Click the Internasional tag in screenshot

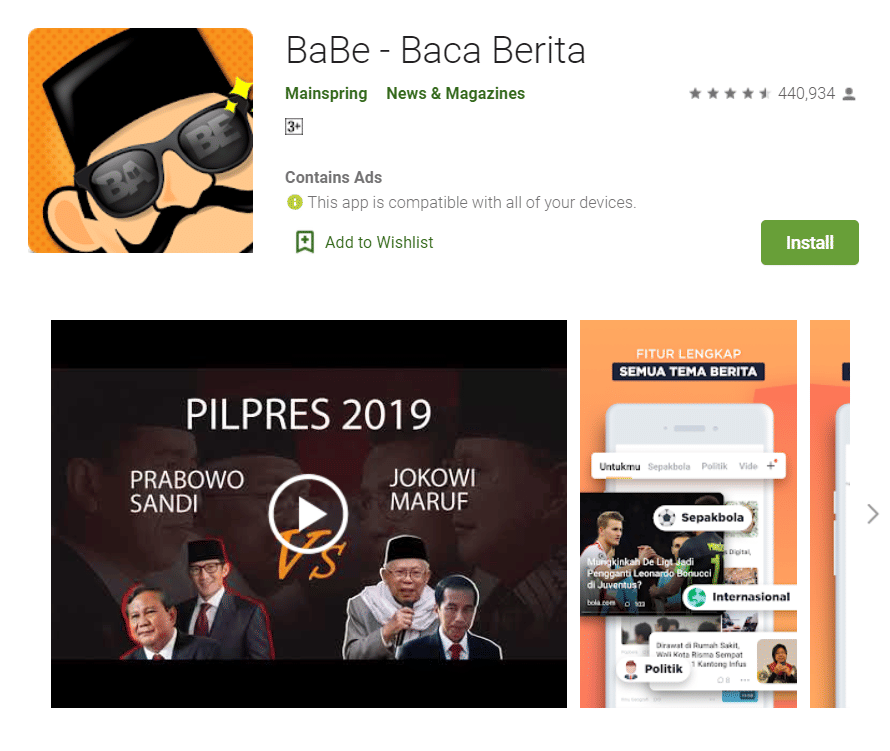pos(740,597)
